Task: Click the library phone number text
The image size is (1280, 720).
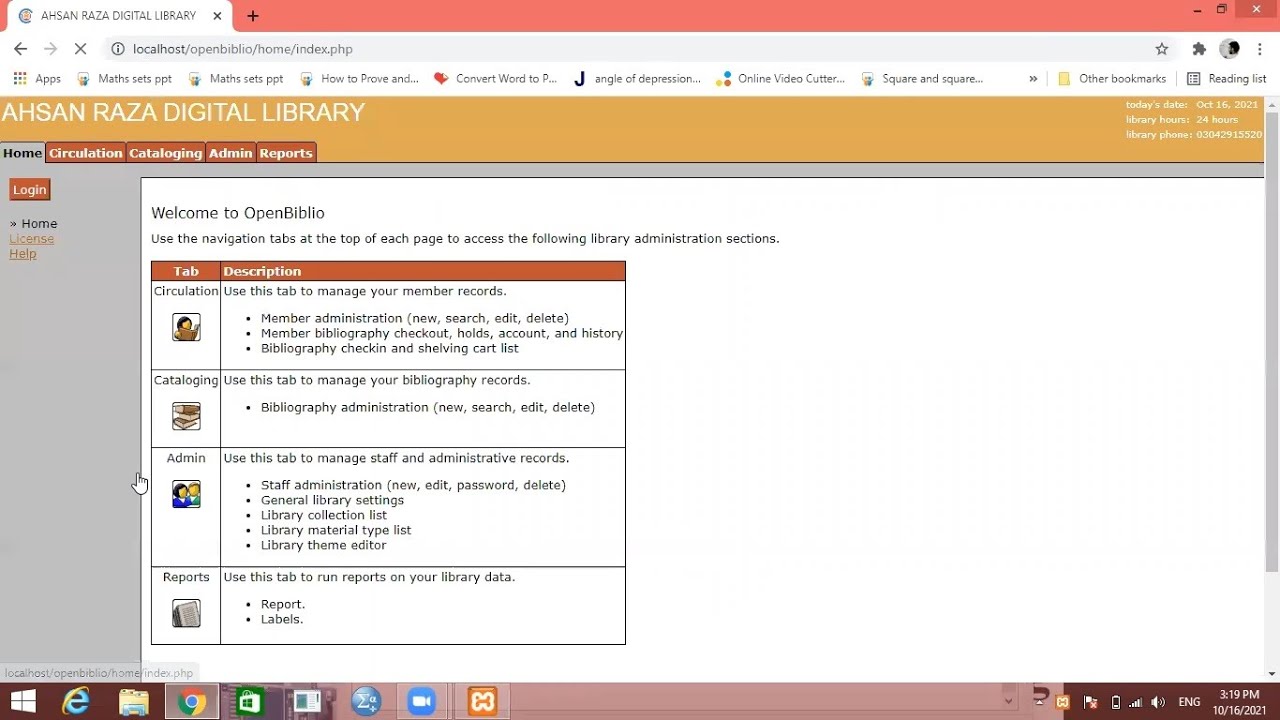Action: (1229, 135)
